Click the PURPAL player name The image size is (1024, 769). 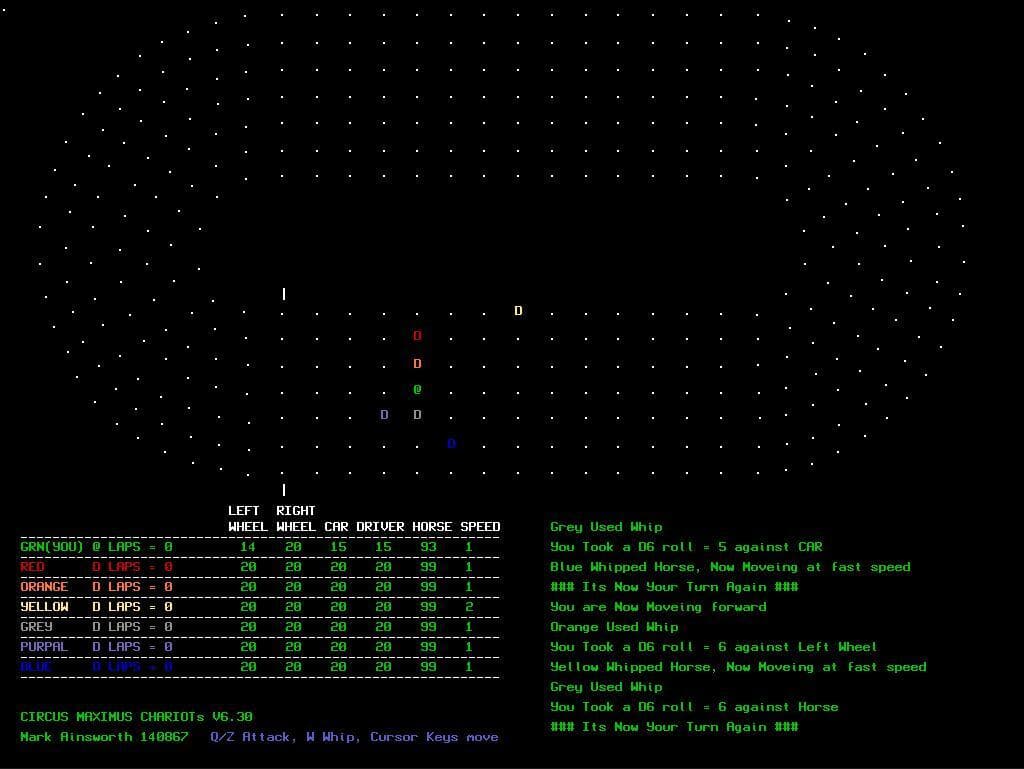[44, 647]
